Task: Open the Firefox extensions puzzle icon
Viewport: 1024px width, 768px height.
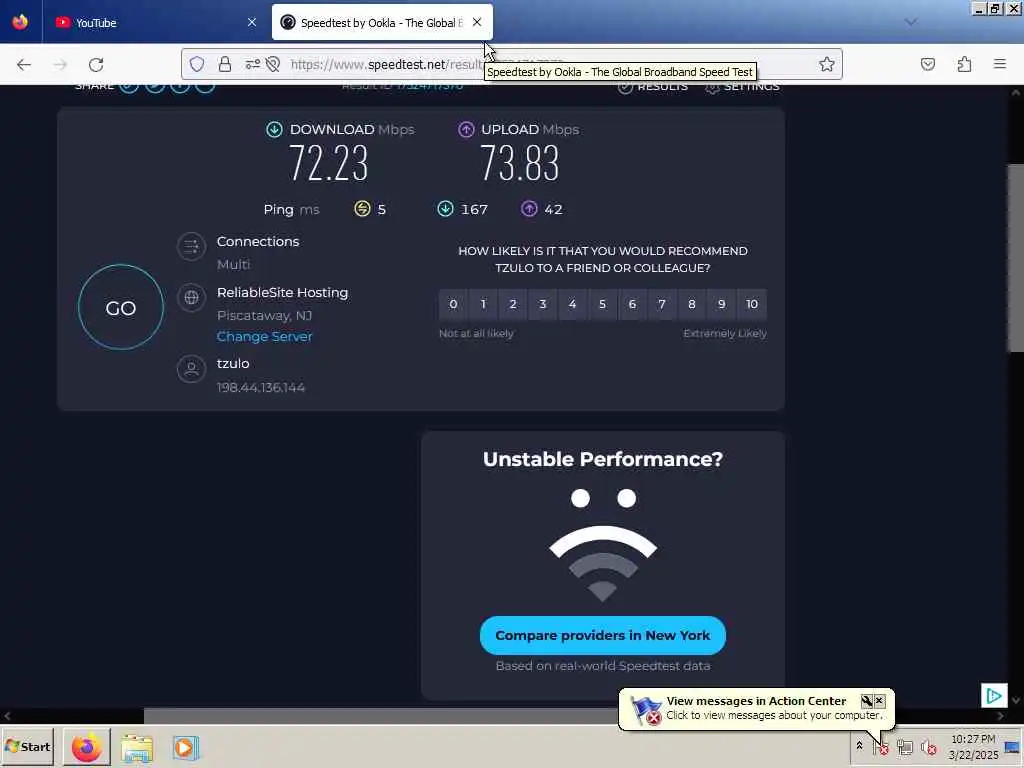Action: pyautogui.click(x=964, y=64)
